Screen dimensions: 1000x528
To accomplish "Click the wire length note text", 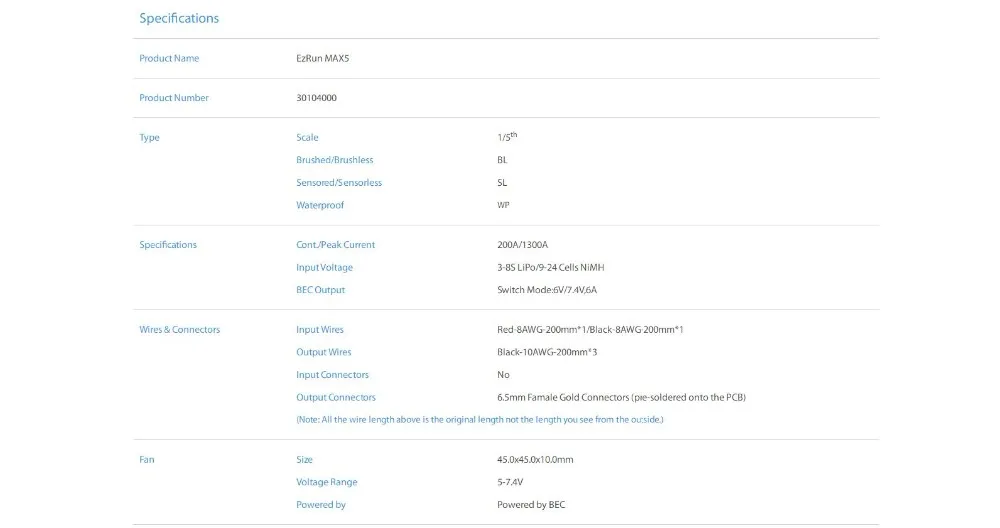I will [480, 420].
